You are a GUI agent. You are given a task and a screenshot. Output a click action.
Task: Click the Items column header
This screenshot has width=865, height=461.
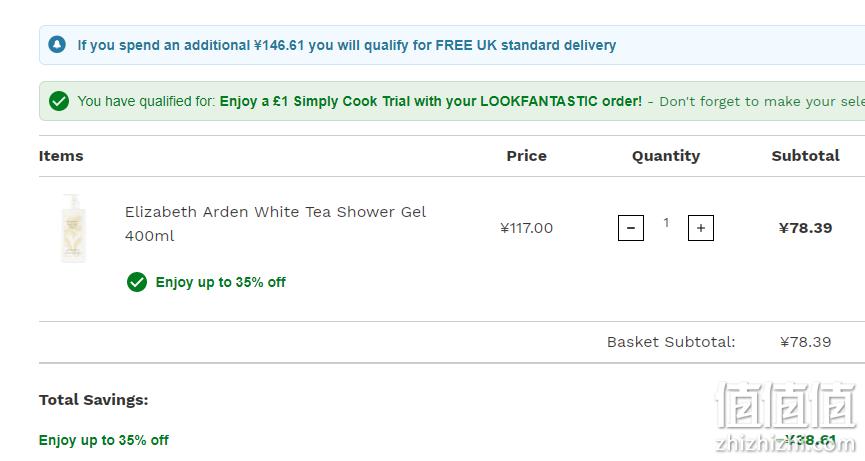(x=61, y=156)
